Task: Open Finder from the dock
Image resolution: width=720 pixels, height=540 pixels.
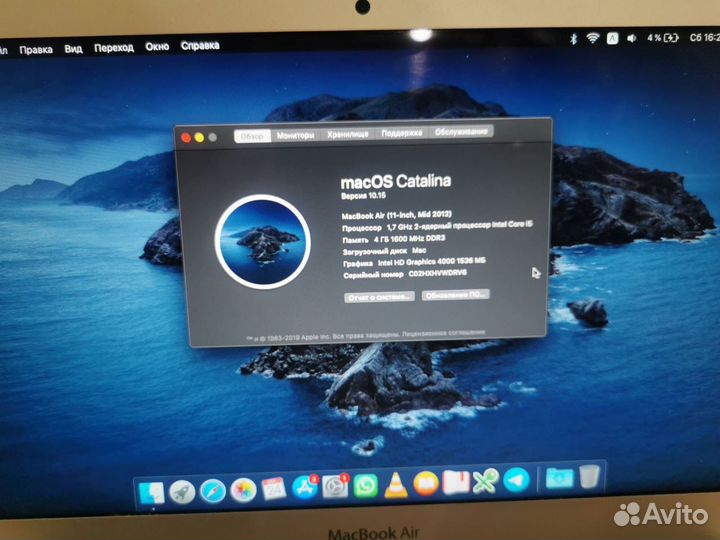Action: click(152, 494)
